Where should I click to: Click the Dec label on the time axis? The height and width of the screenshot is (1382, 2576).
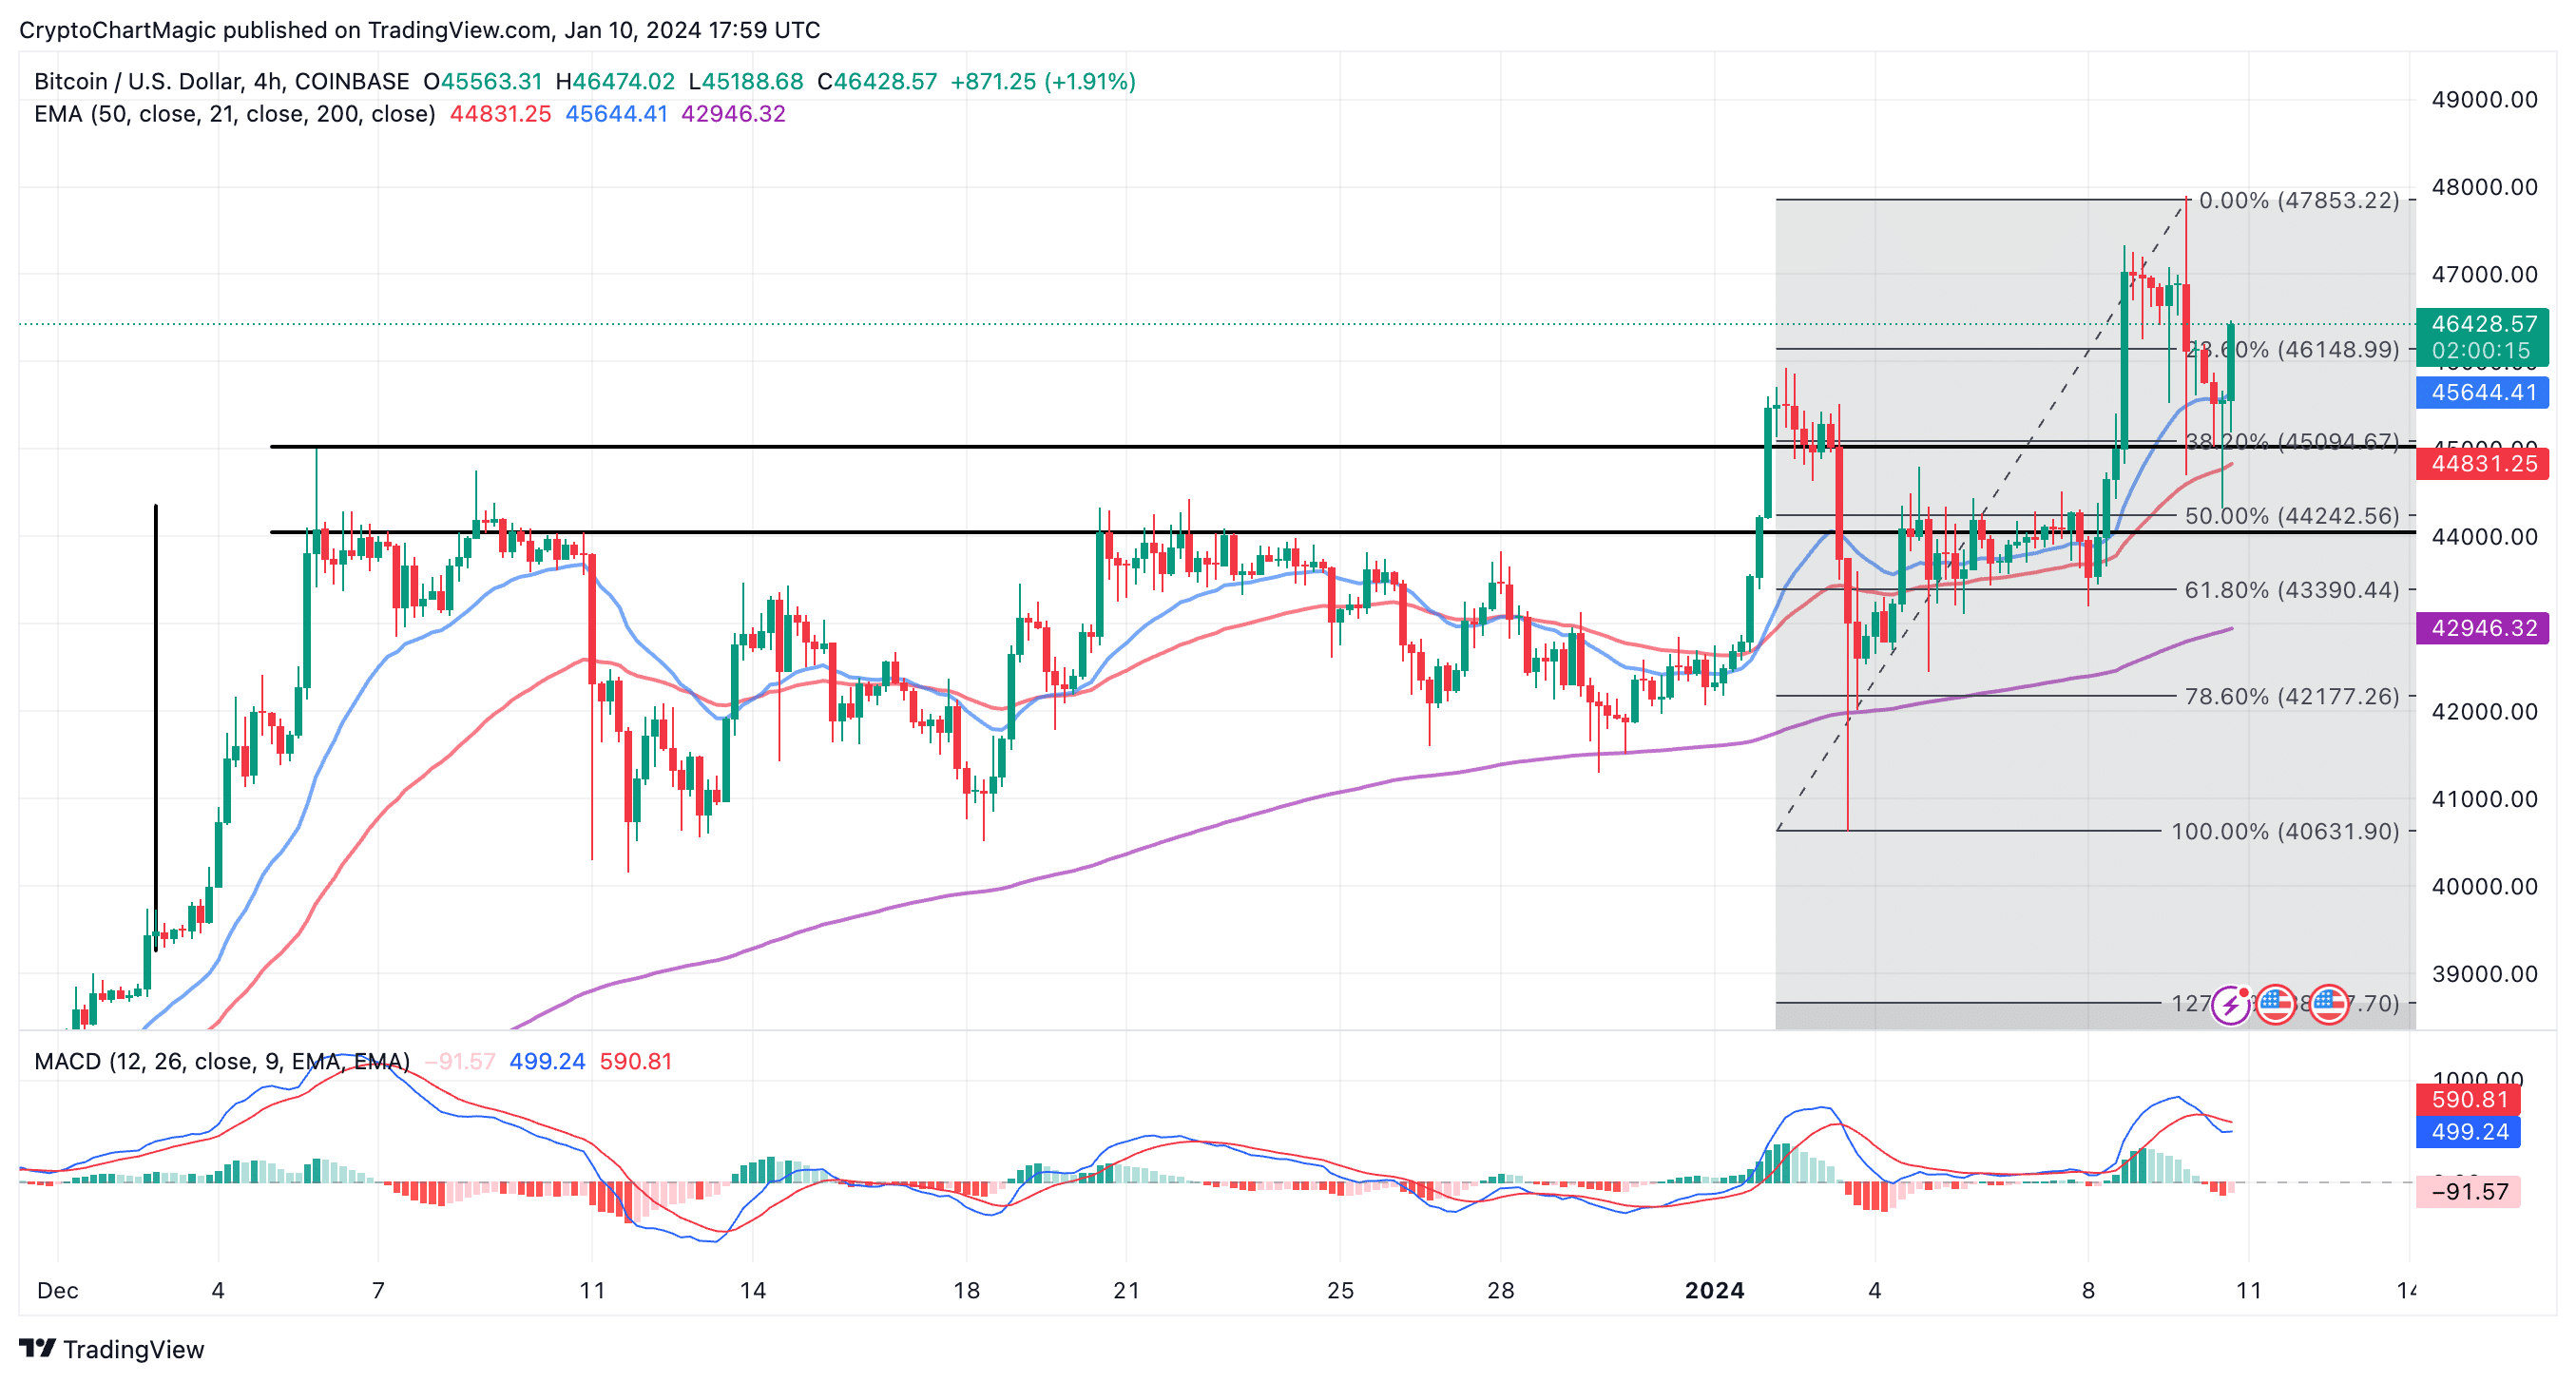point(57,1291)
